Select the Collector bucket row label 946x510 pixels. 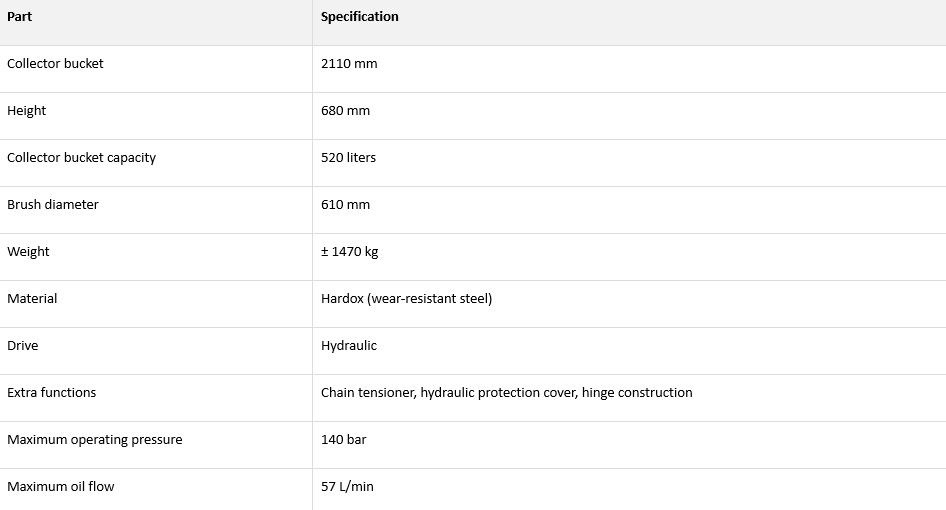tap(55, 63)
